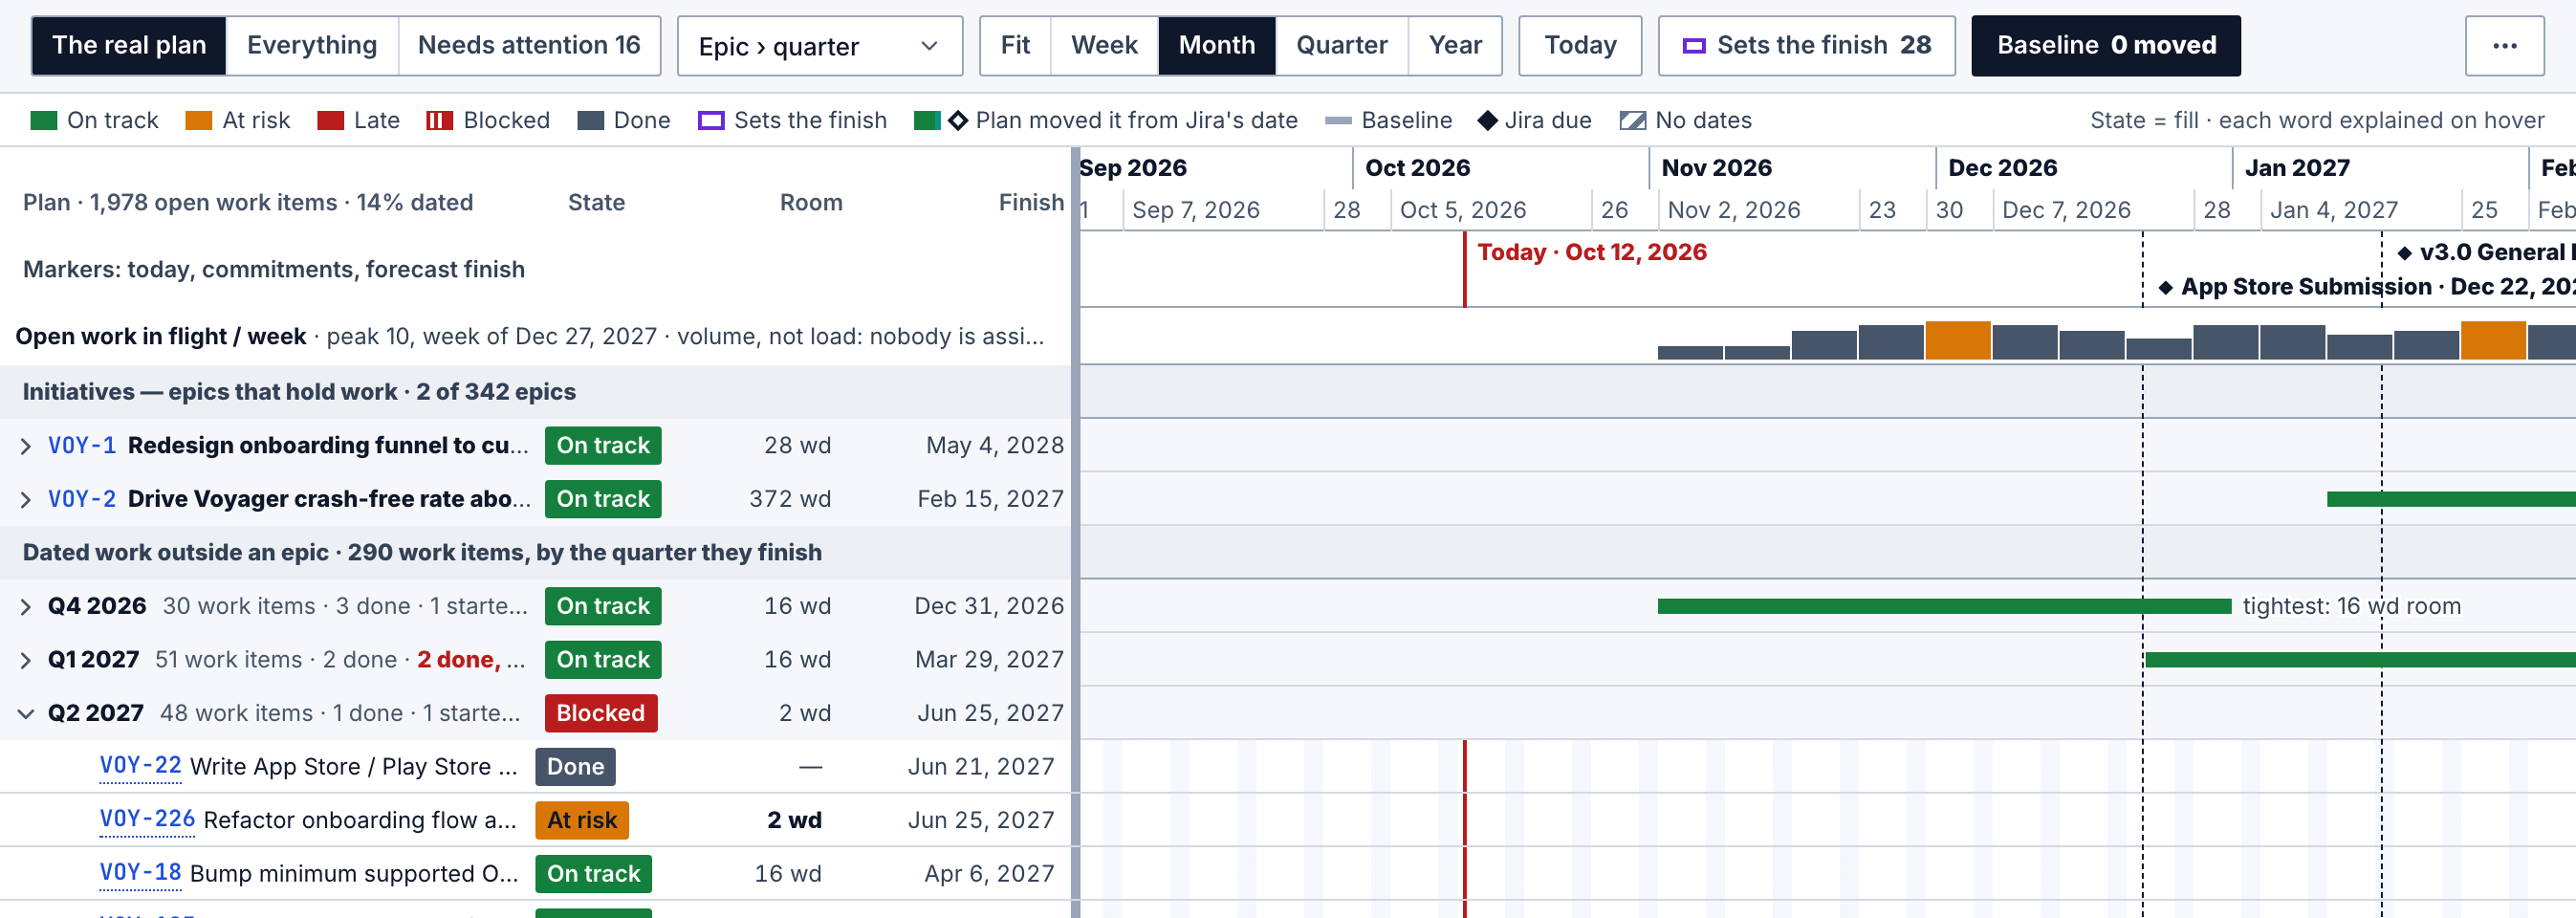Toggle the Sets the finish 28 filter
The image size is (2576, 918).
pyautogui.click(x=1806, y=46)
